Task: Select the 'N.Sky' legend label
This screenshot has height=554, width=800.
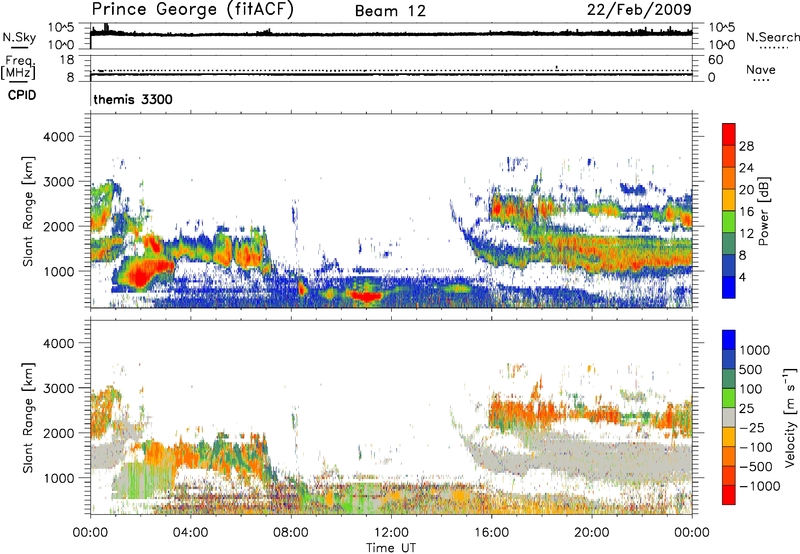Action: pos(19,37)
